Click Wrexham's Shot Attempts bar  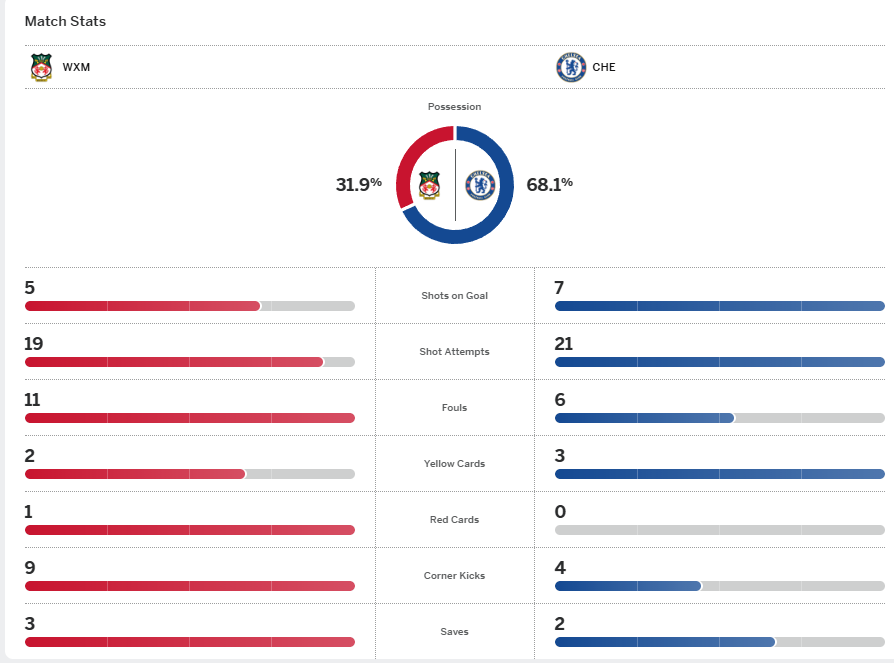(174, 362)
